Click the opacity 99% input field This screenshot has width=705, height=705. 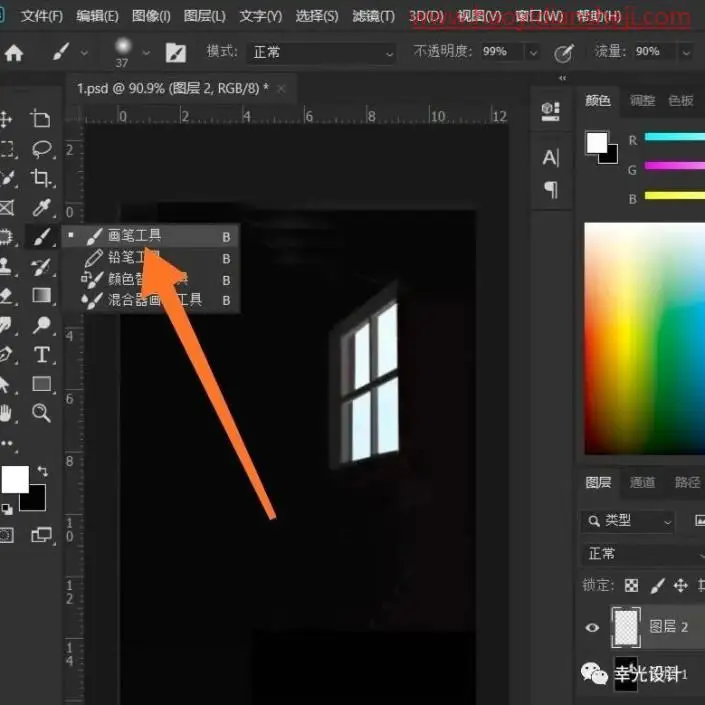[501, 52]
